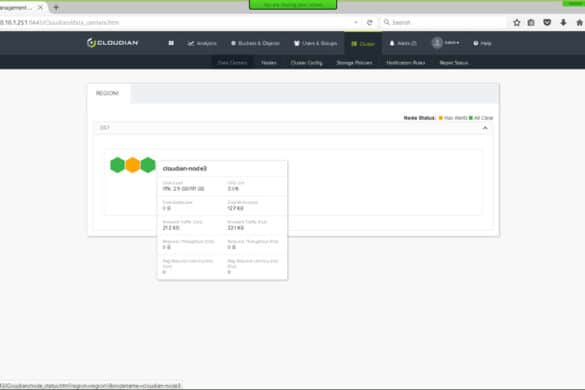View Alerts from the bell menu
This screenshot has width=585, height=390.
(x=403, y=43)
